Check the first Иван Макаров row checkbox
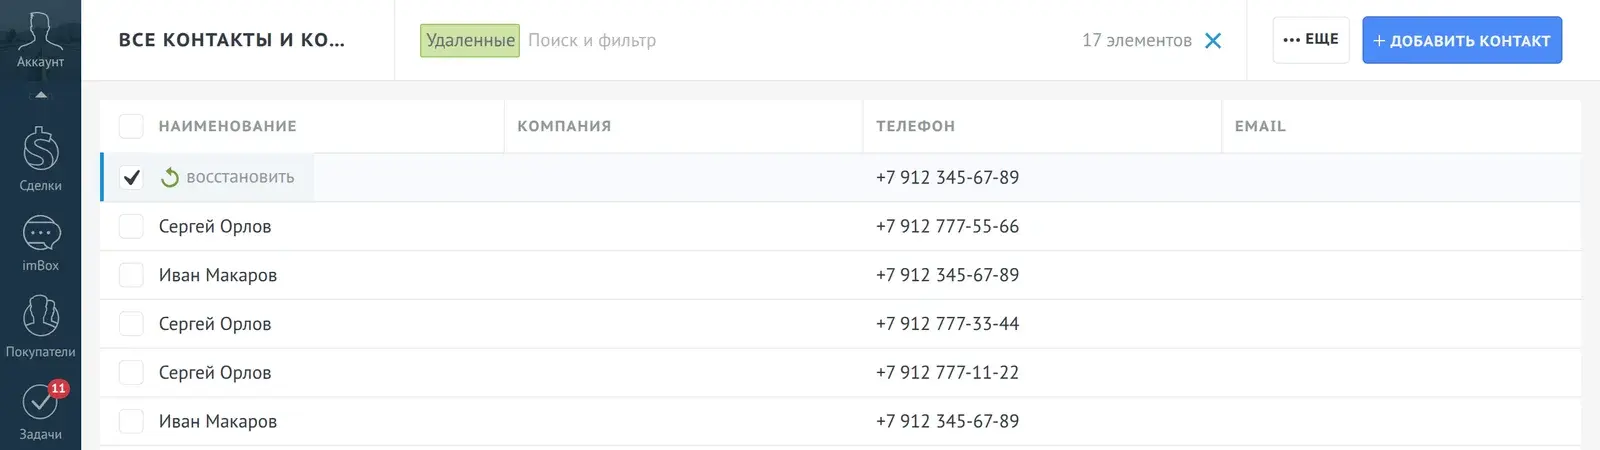Screen dimensions: 1600x450 (x=131, y=275)
